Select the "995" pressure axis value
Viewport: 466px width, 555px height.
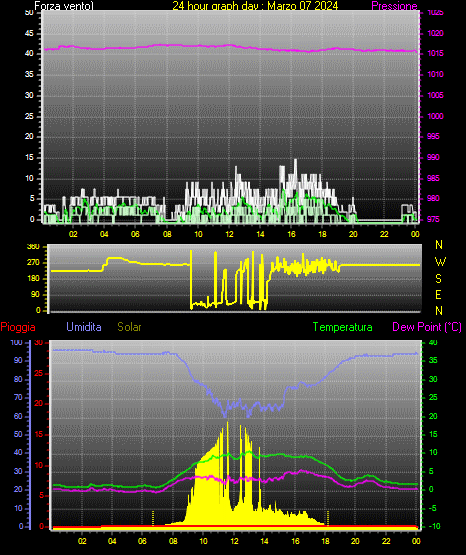[x=433, y=136]
